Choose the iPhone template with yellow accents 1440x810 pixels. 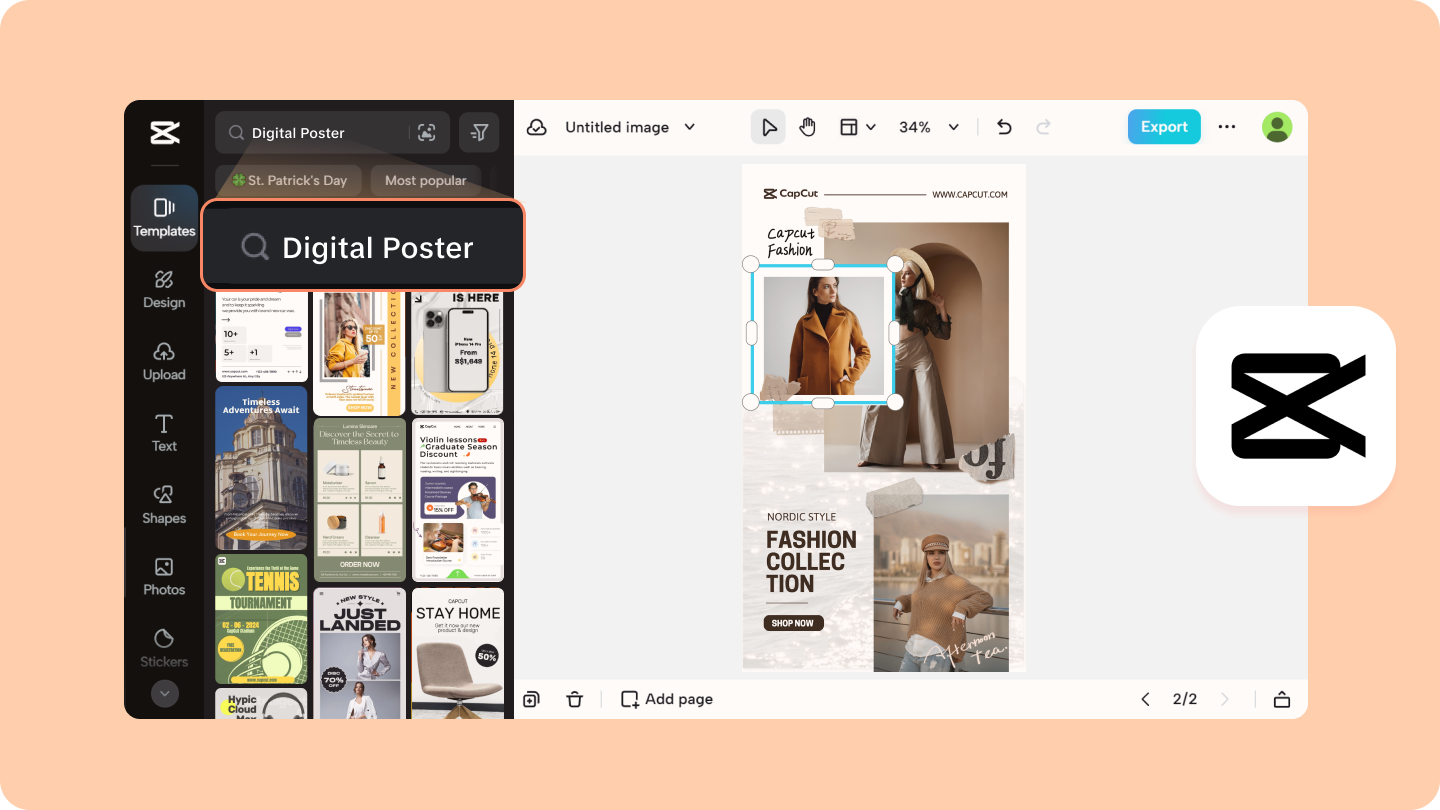coord(458,352)
